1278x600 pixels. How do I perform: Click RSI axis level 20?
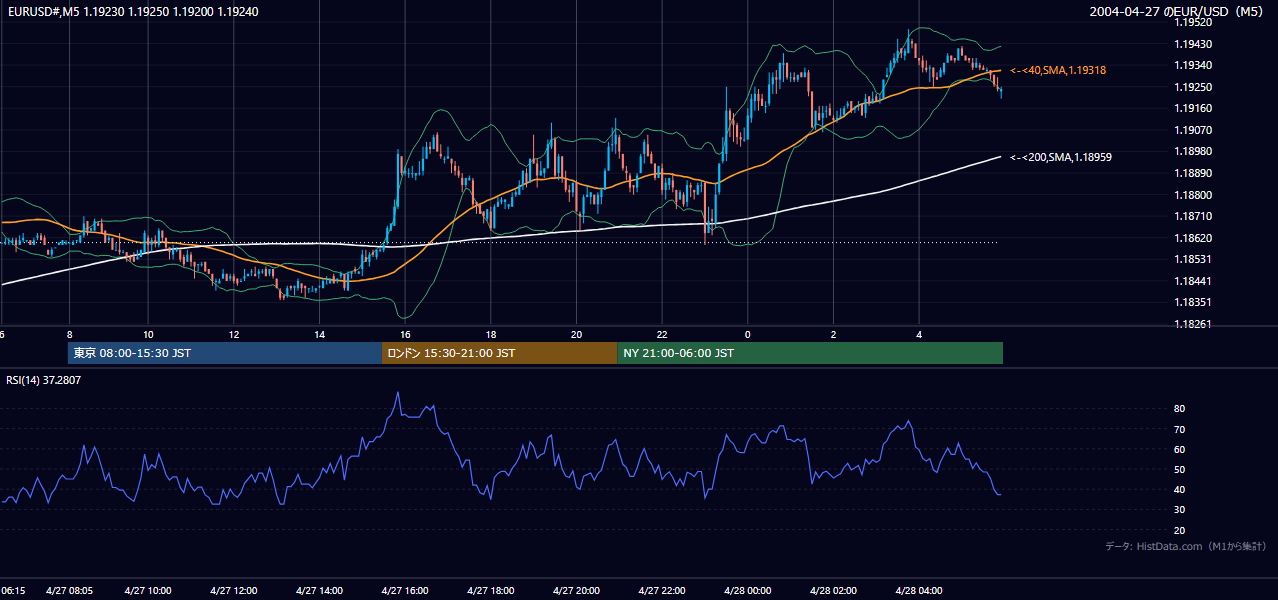[x=1180, y=530]
